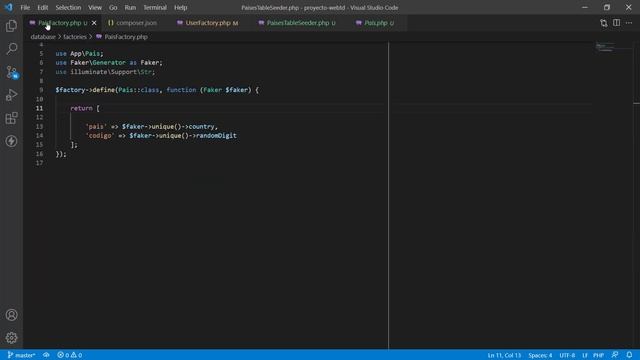Change end of line sequence LF
This screenshot has height=360, width=640.
(x=585, y=355)
